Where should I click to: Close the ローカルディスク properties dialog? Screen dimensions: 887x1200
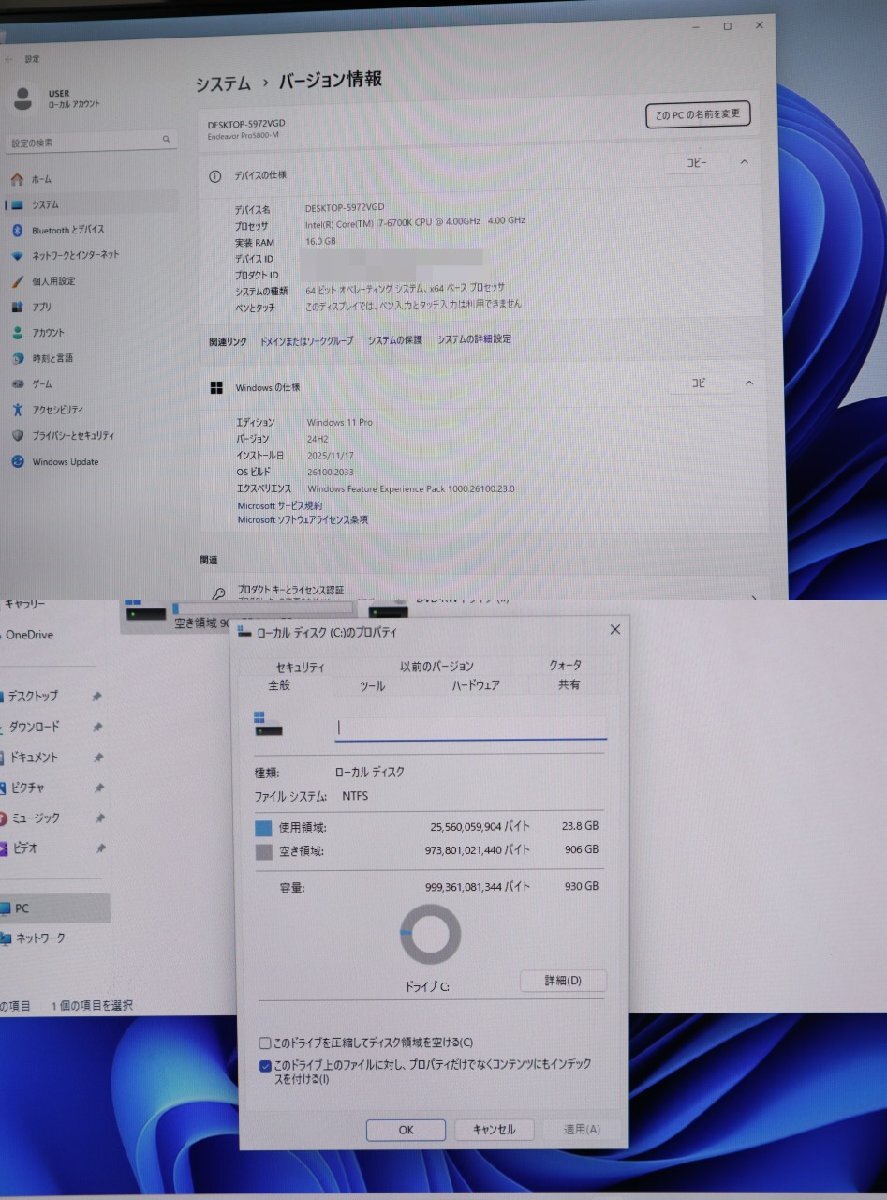click(x=615, y=629)
